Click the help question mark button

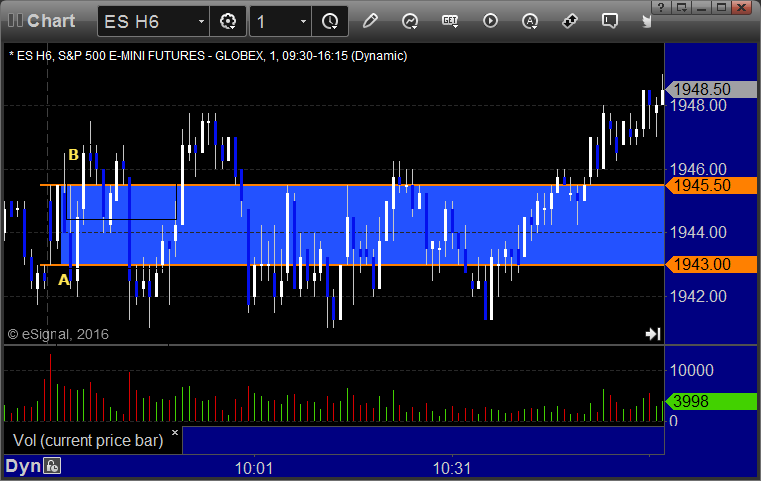662,7
